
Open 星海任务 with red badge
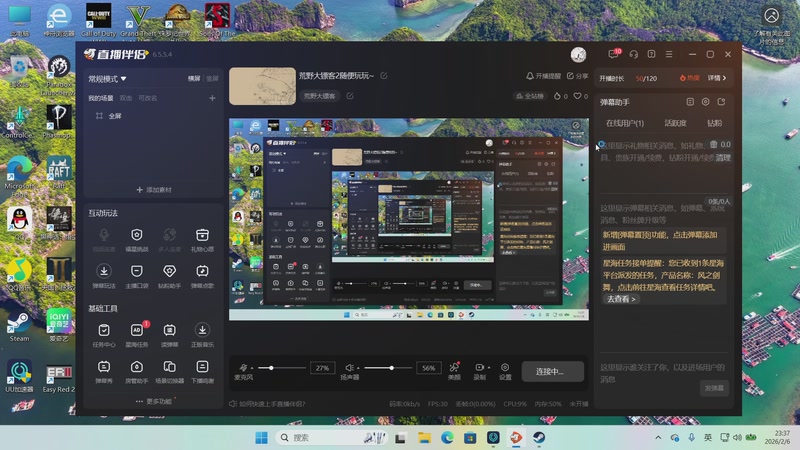coord(136,335)
